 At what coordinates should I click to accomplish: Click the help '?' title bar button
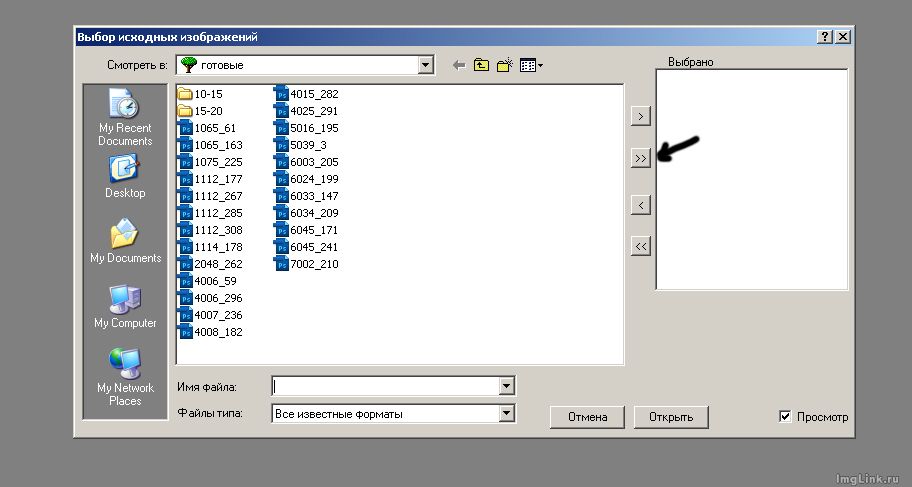824,37
